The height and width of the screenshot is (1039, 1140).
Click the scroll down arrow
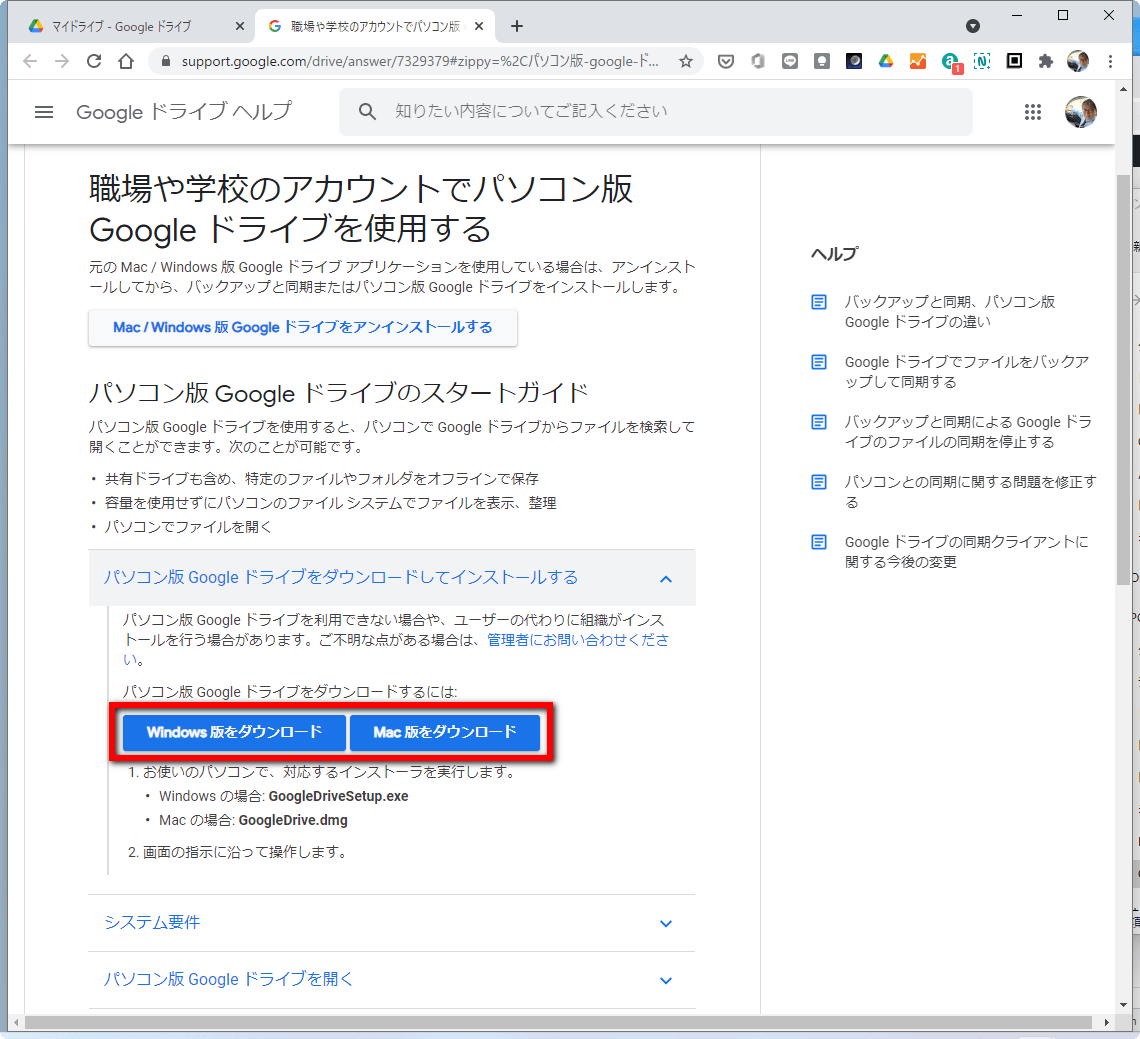pos(1123,1005)
